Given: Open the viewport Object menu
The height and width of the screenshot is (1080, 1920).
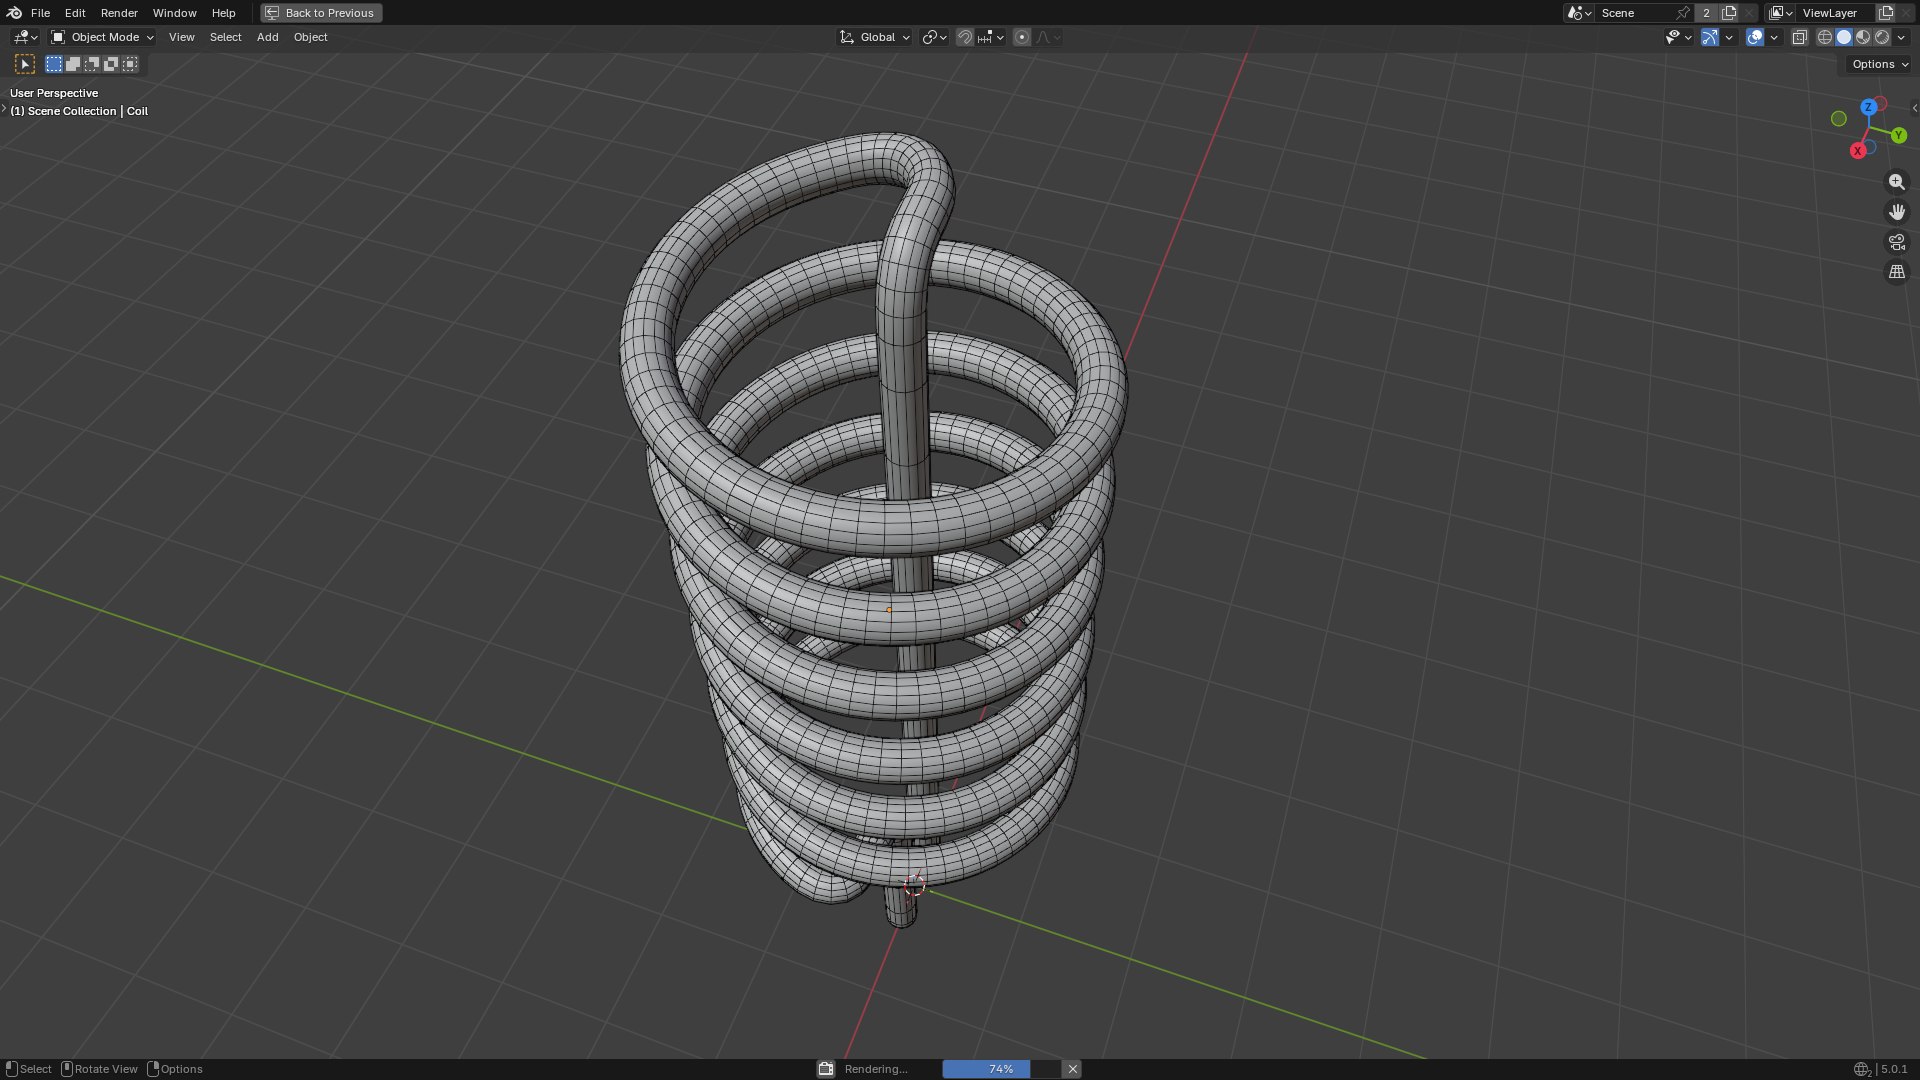Looking at the screenshot, I should (x=310, y=37).
